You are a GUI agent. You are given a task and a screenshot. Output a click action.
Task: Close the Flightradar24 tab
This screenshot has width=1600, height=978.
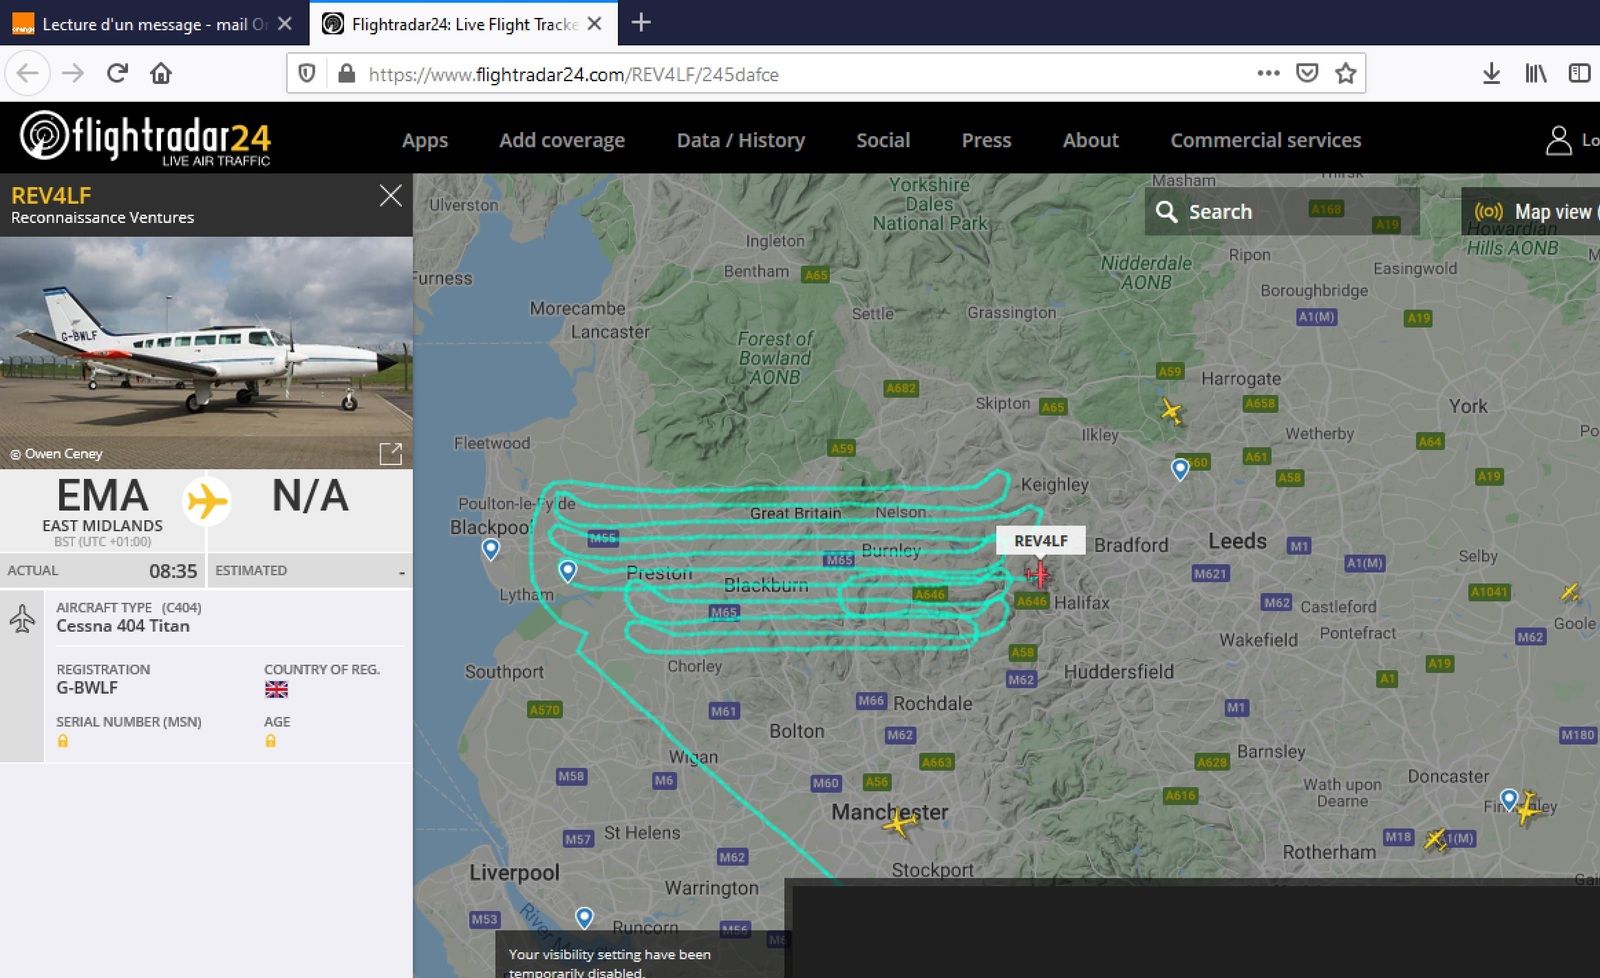coord(594,23)
